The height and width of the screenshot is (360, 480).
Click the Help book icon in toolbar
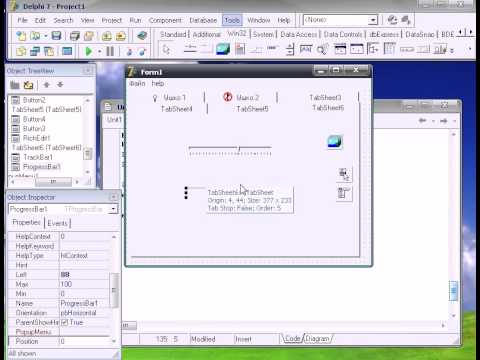pos(142,36)
